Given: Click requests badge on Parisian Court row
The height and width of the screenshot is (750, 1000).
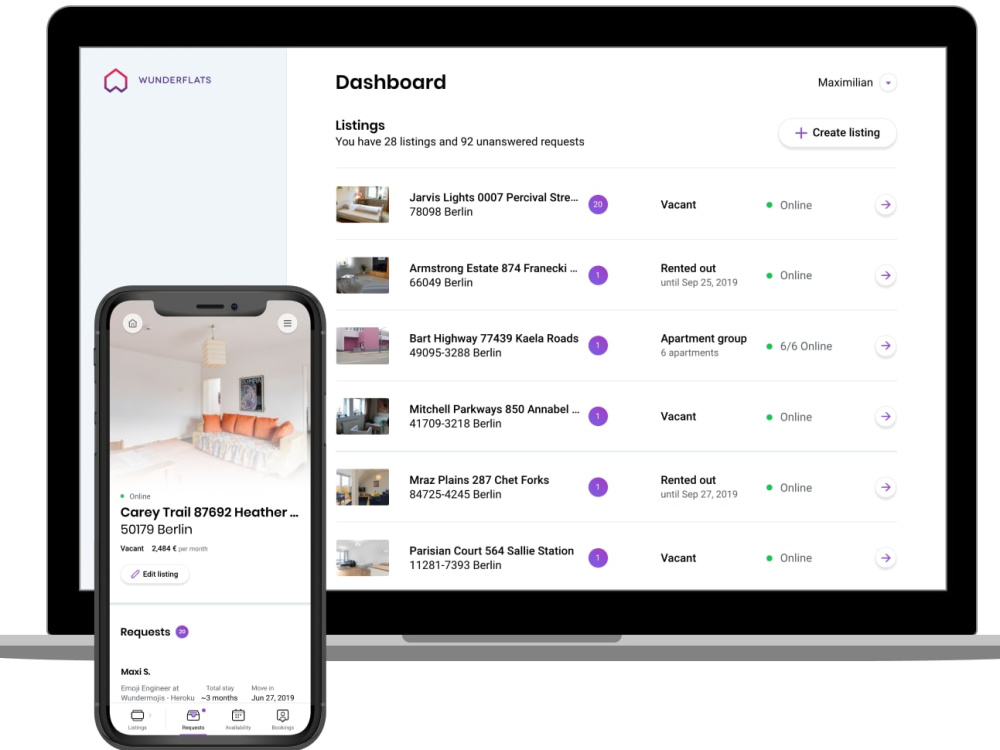Looking at the screenshot, I should coord(598,557).
